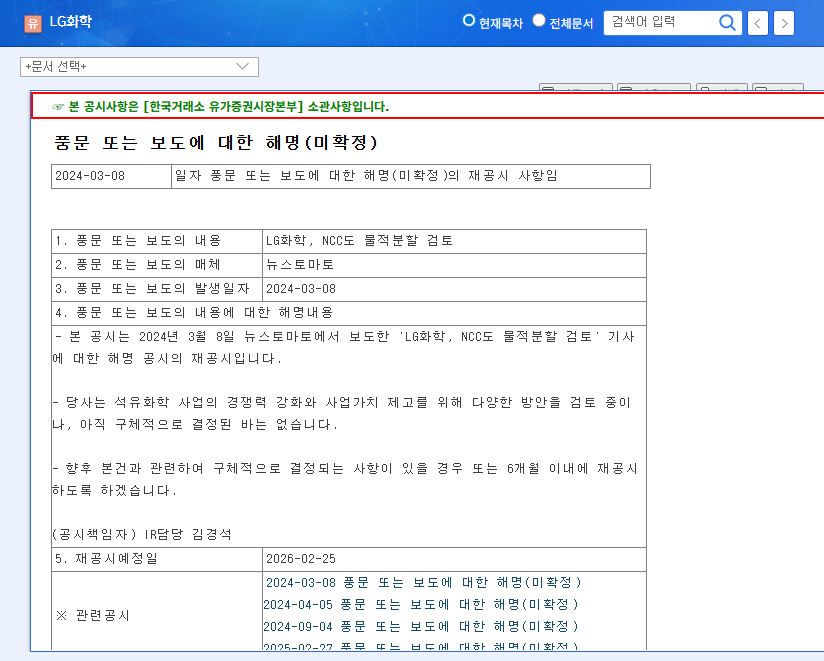Open the 2024-04-05 related disclosure link
The height and width of the screenshot is (661, 824).
pyautogui.click(x=421, y=604)
